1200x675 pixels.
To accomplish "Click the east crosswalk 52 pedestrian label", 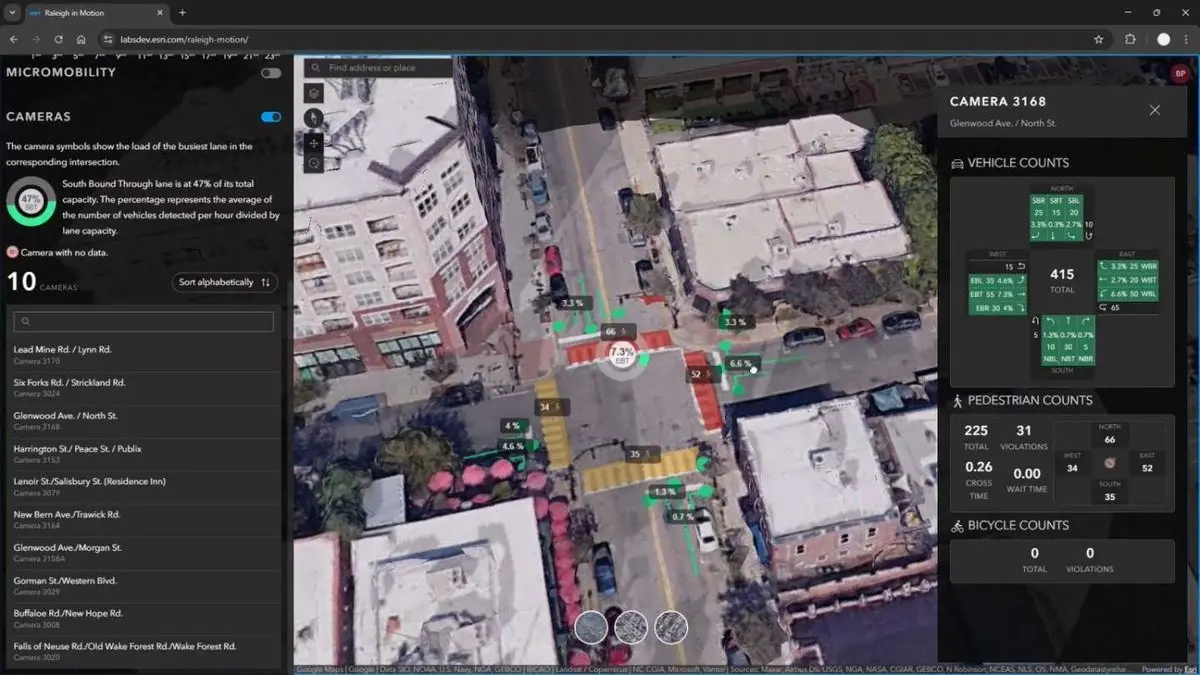I will click(x=700, y=374).
